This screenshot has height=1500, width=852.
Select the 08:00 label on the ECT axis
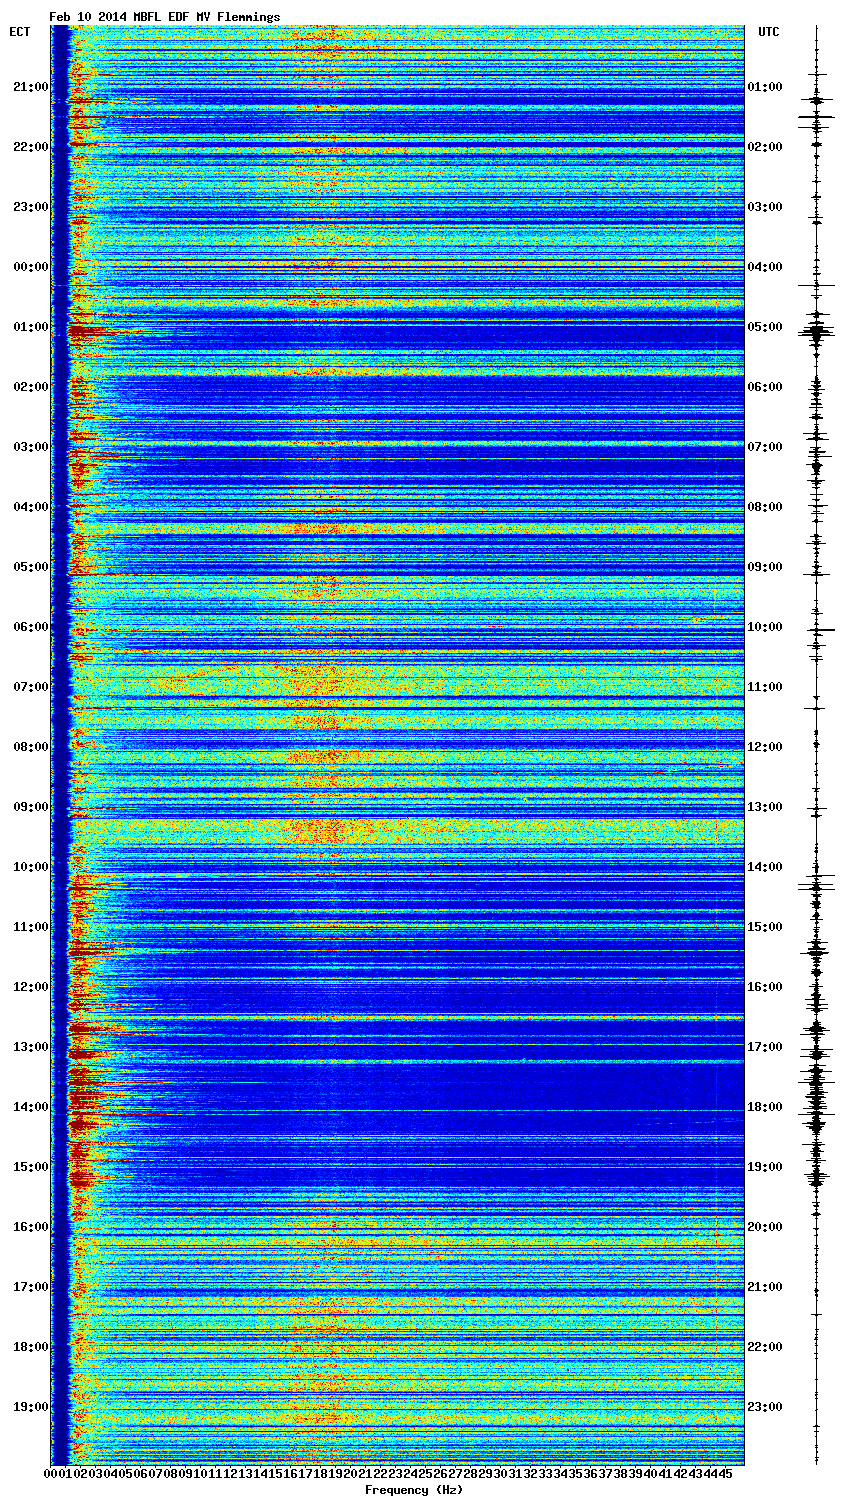(30, 747)
